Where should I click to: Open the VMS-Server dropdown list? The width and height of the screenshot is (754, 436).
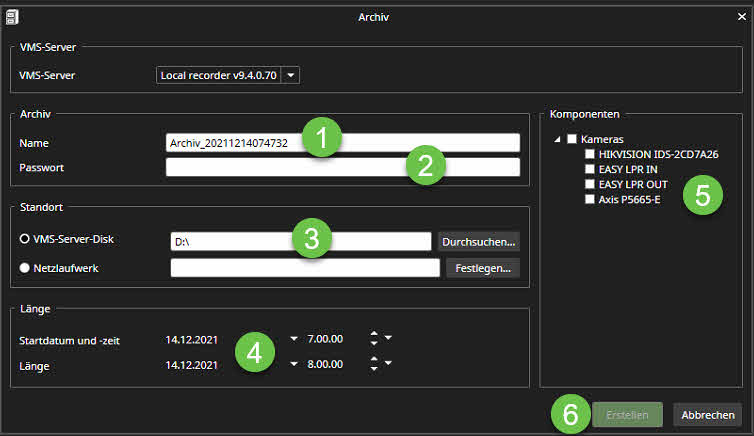tap(291, 75)
